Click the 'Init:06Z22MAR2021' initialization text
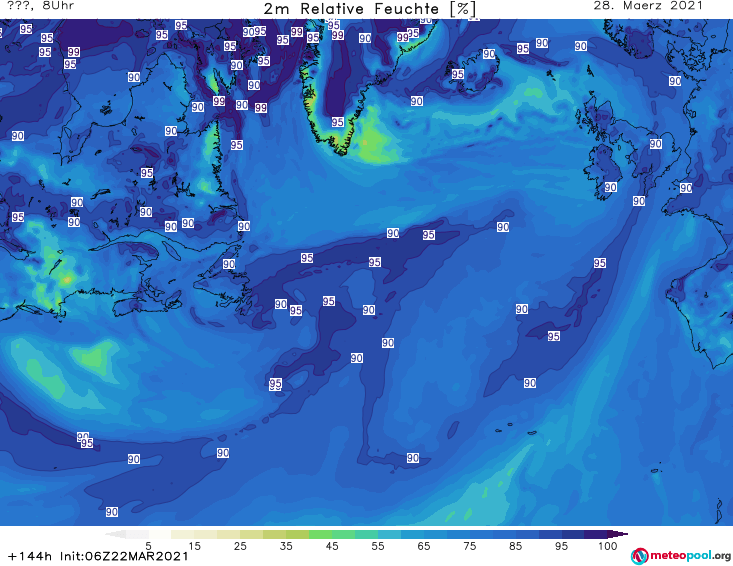Screen dimensions: 733x566 coord(124,556)
